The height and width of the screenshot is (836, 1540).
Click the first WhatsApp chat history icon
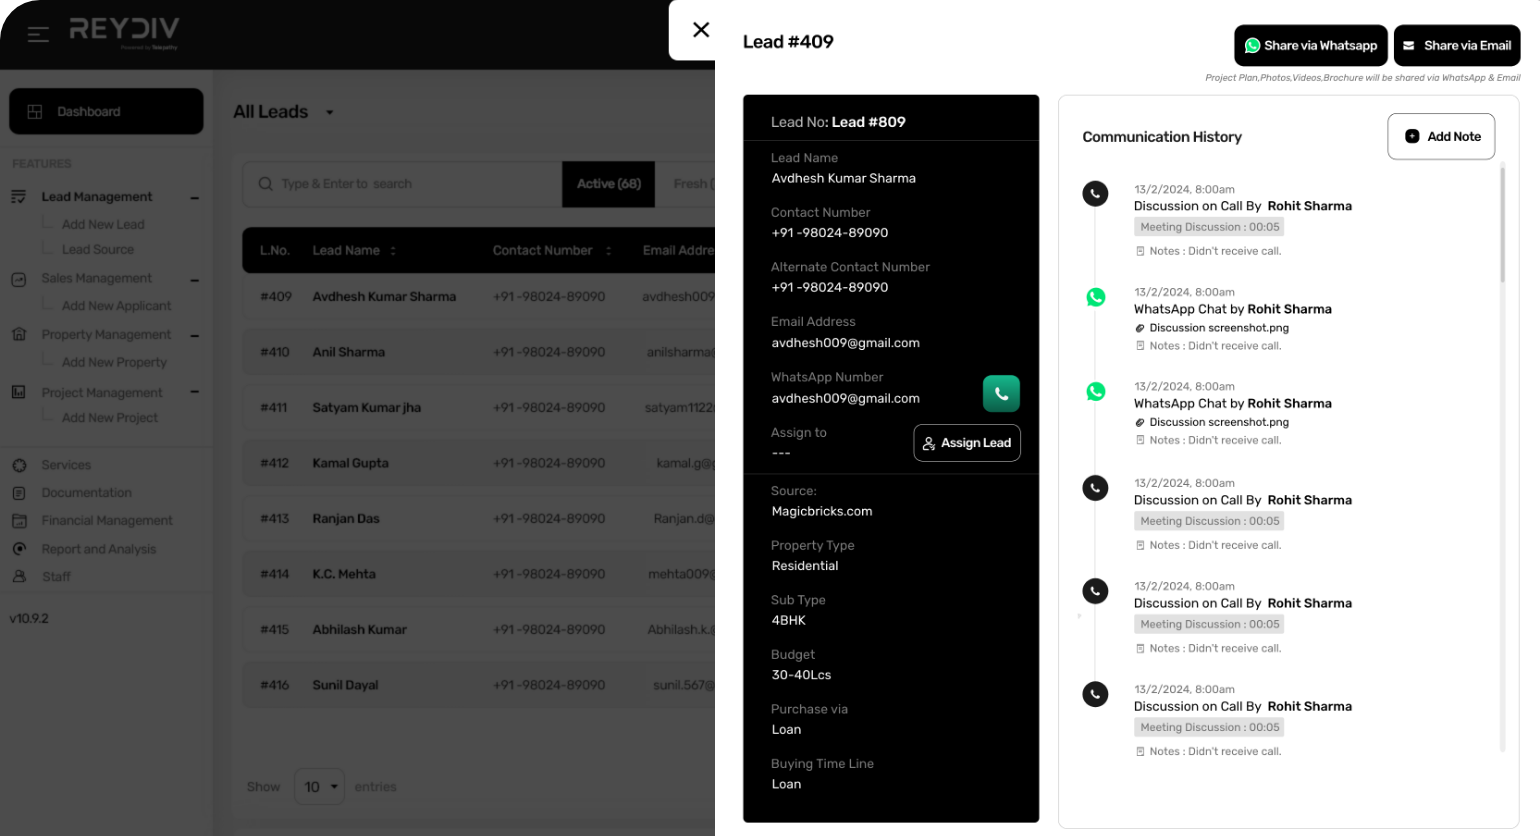(x=1096, y=297)
